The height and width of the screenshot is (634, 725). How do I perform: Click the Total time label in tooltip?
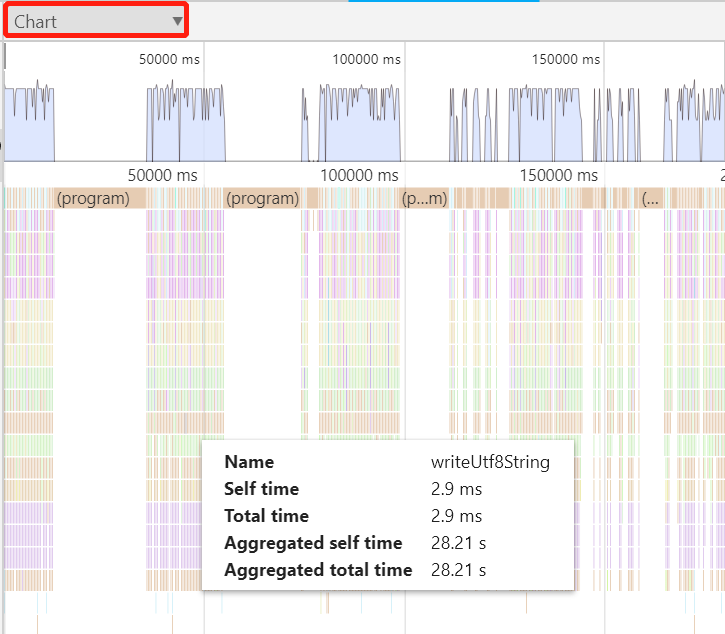tap(266, 516)
